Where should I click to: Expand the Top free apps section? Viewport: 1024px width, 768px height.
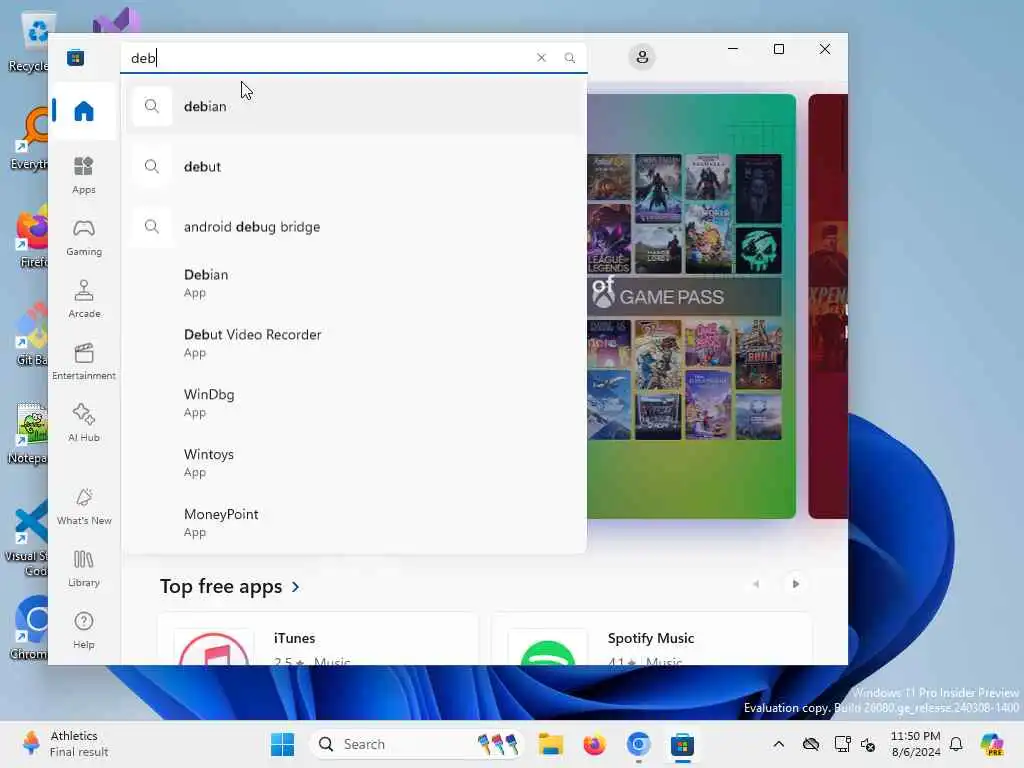coord(230,586)
